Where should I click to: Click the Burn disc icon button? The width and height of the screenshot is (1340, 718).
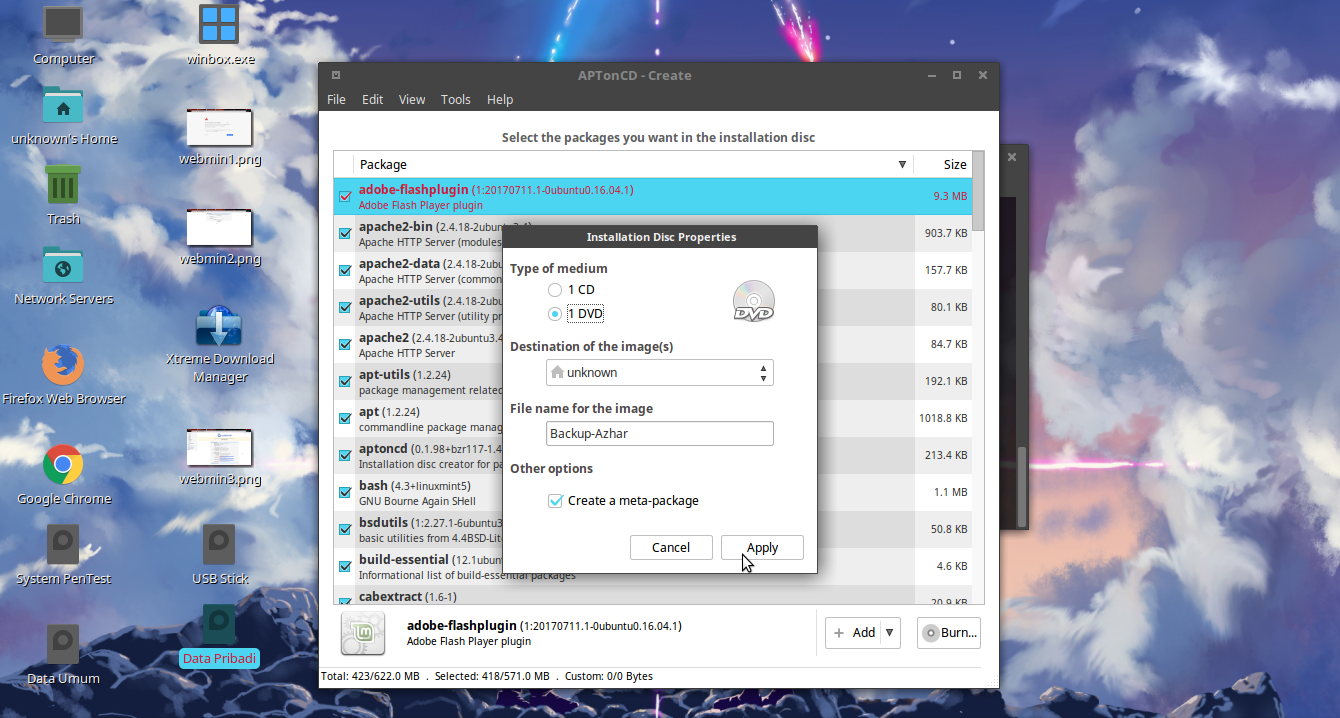click(931, 632)
